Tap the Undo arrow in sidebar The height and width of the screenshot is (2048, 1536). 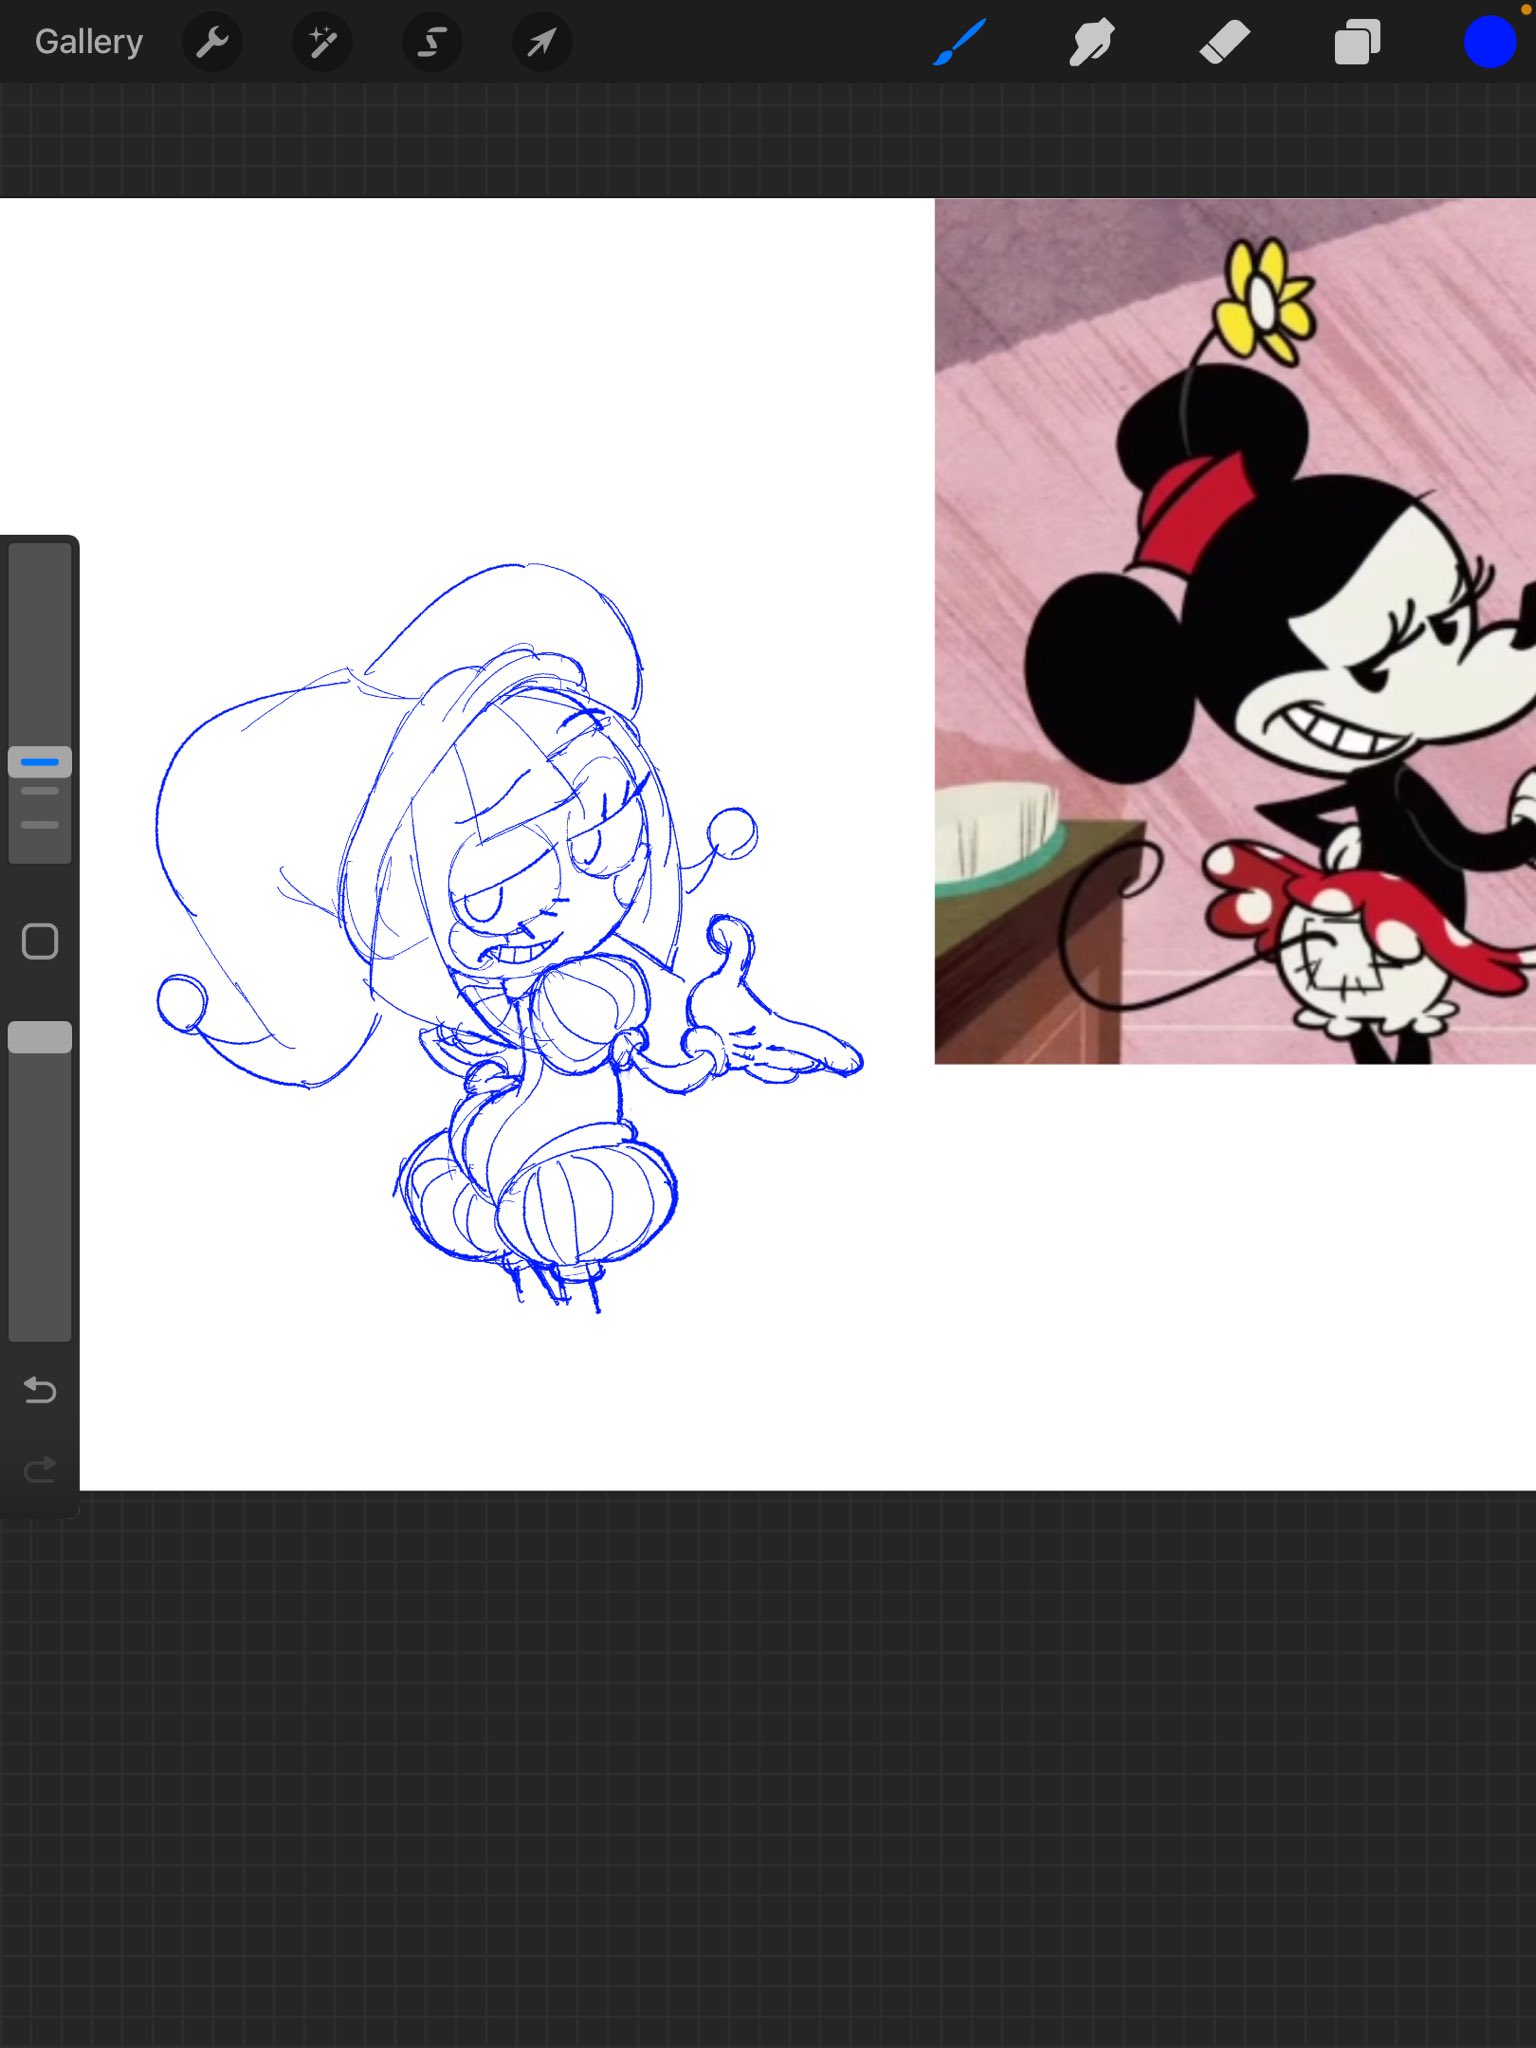click(40, 1390)
